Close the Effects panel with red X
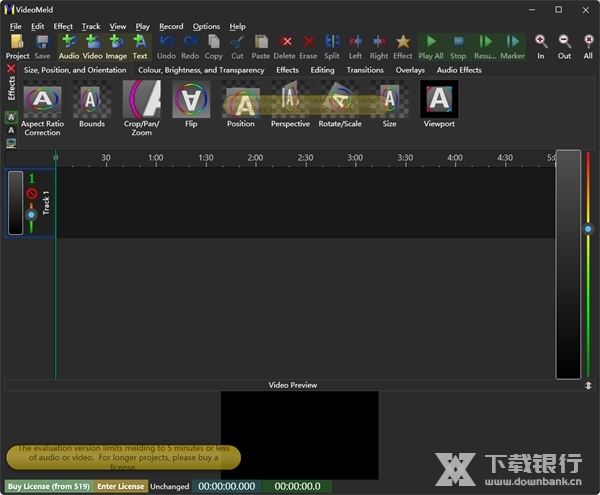600x495 pixels. tap(11, 69)
